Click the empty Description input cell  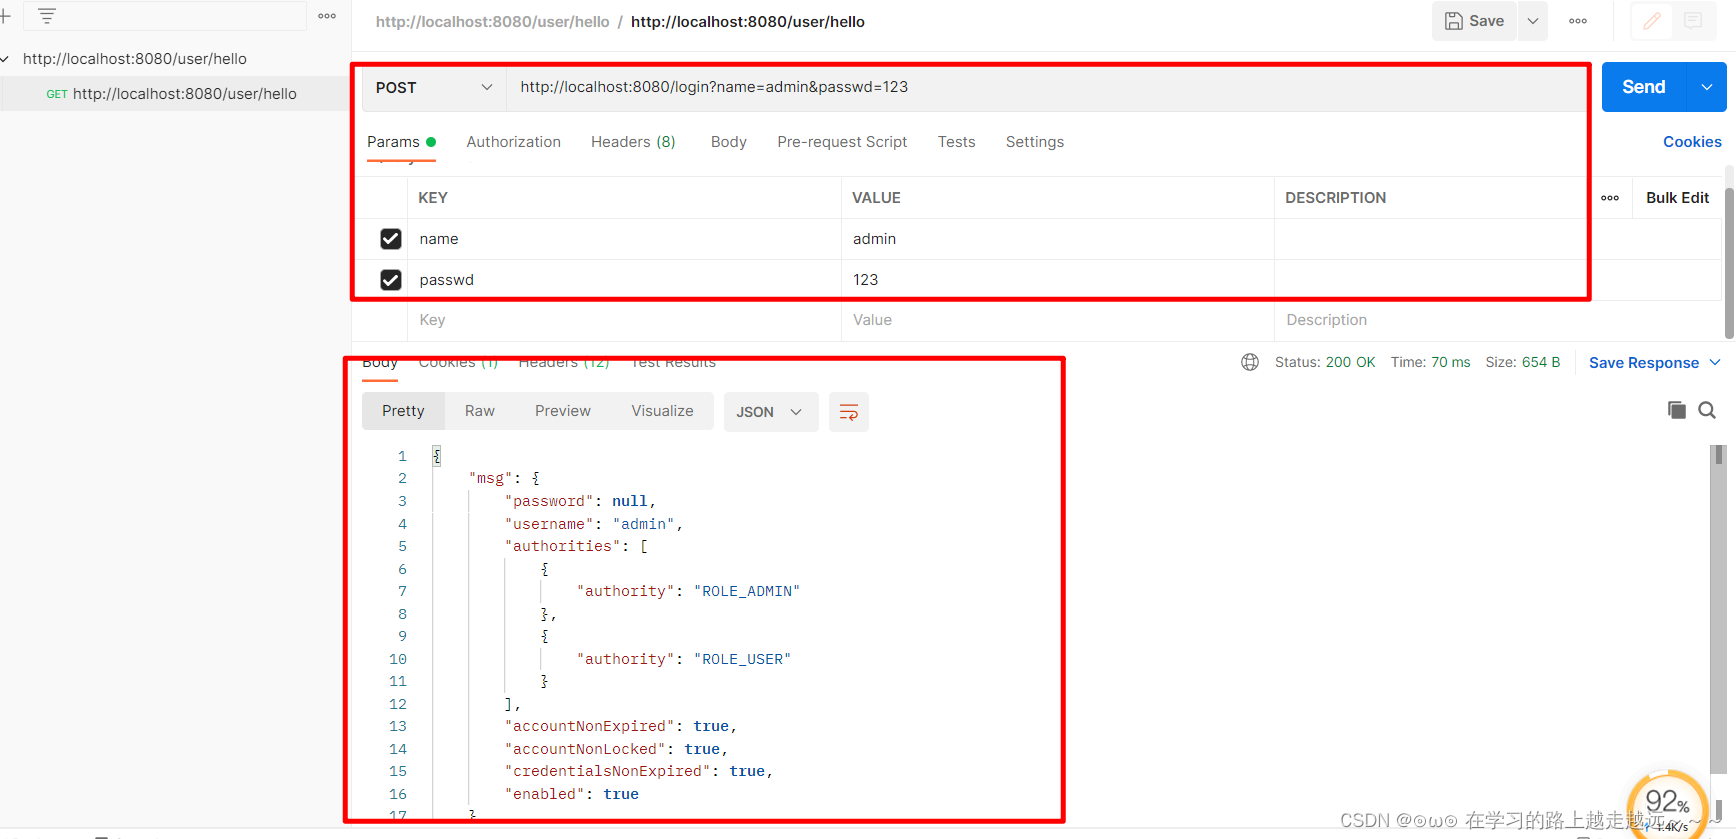click(x=1497, y=320)
